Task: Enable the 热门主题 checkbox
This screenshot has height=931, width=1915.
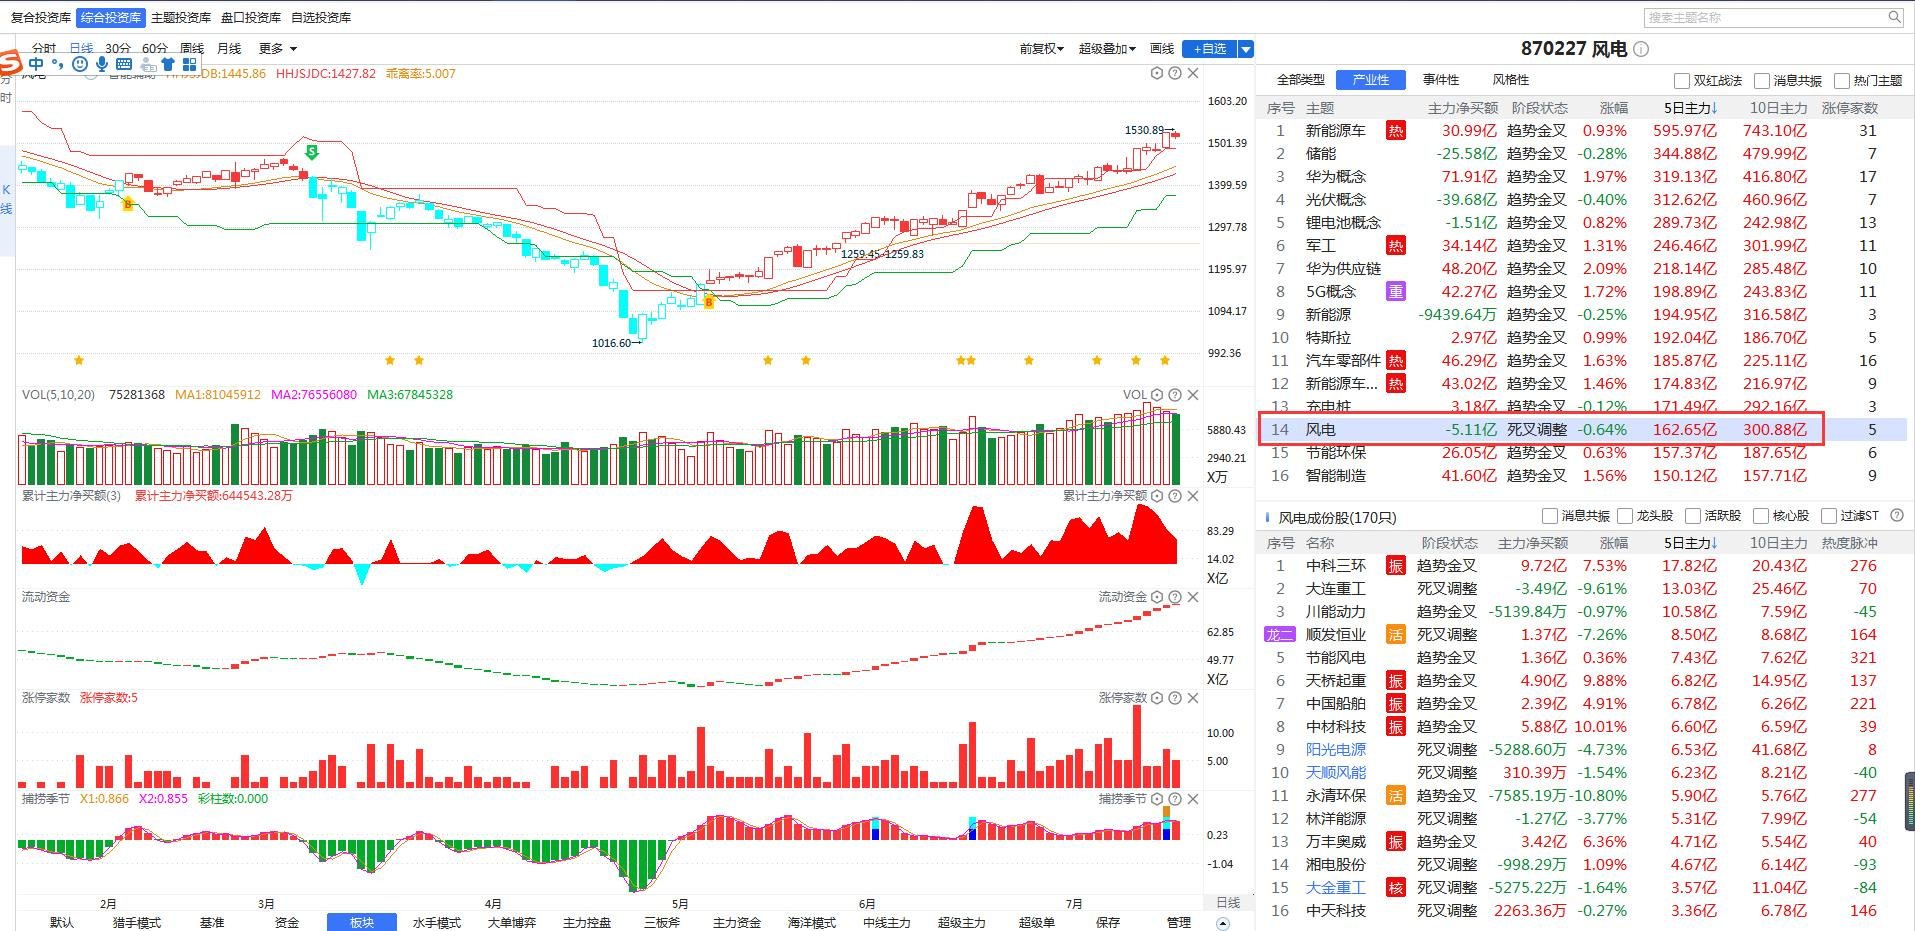Action: point(1841,81)
